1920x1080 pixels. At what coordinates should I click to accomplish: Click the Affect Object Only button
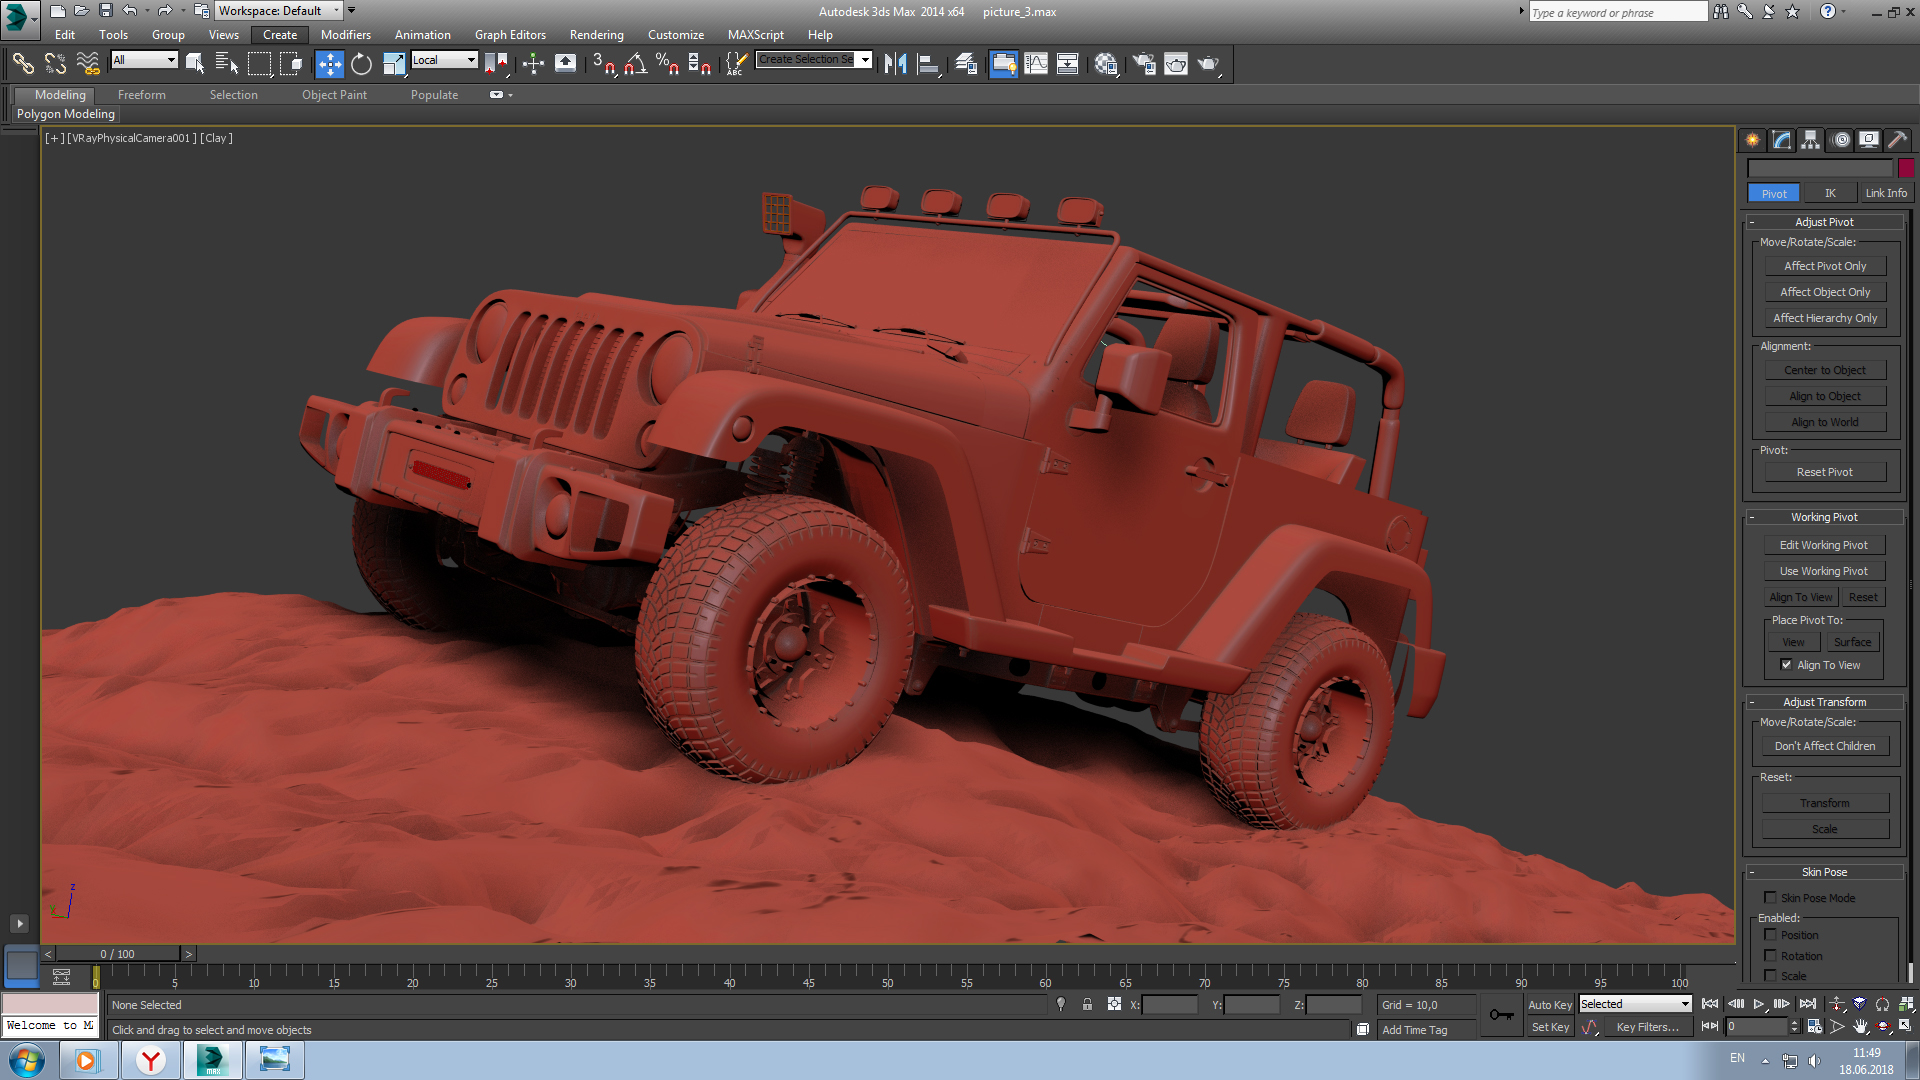pos(1825,292)
